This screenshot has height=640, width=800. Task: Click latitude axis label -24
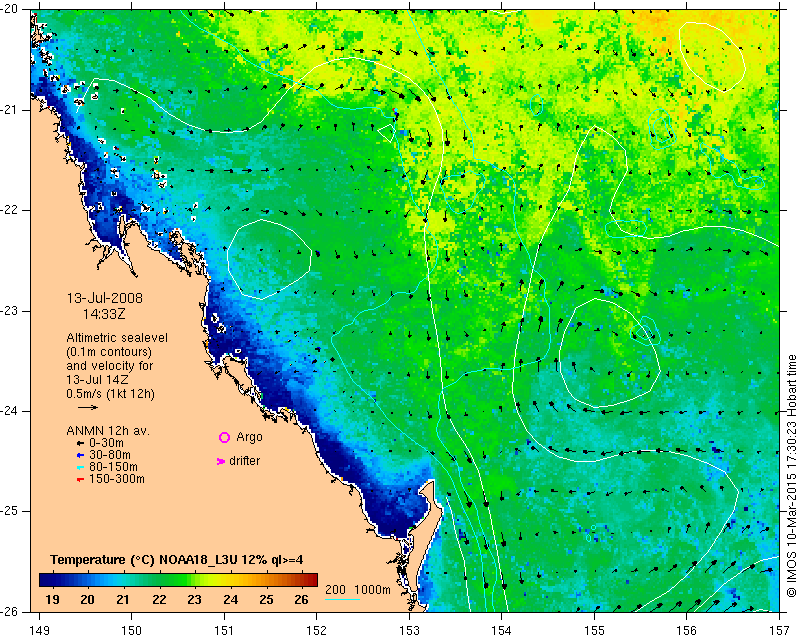pos(10,411)
